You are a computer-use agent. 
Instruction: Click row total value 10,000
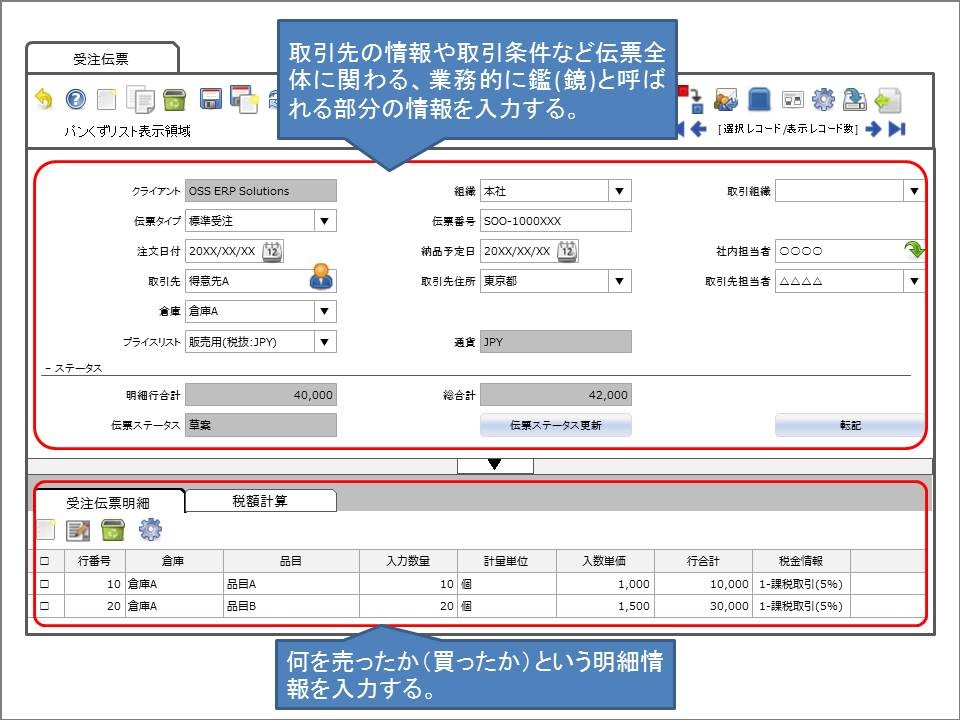click(x=703, y=584)
